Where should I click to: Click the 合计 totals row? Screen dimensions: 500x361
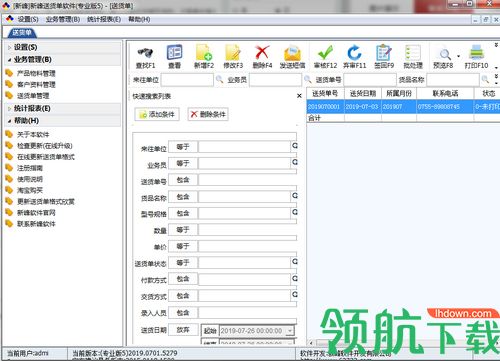[x=403, y=118]
